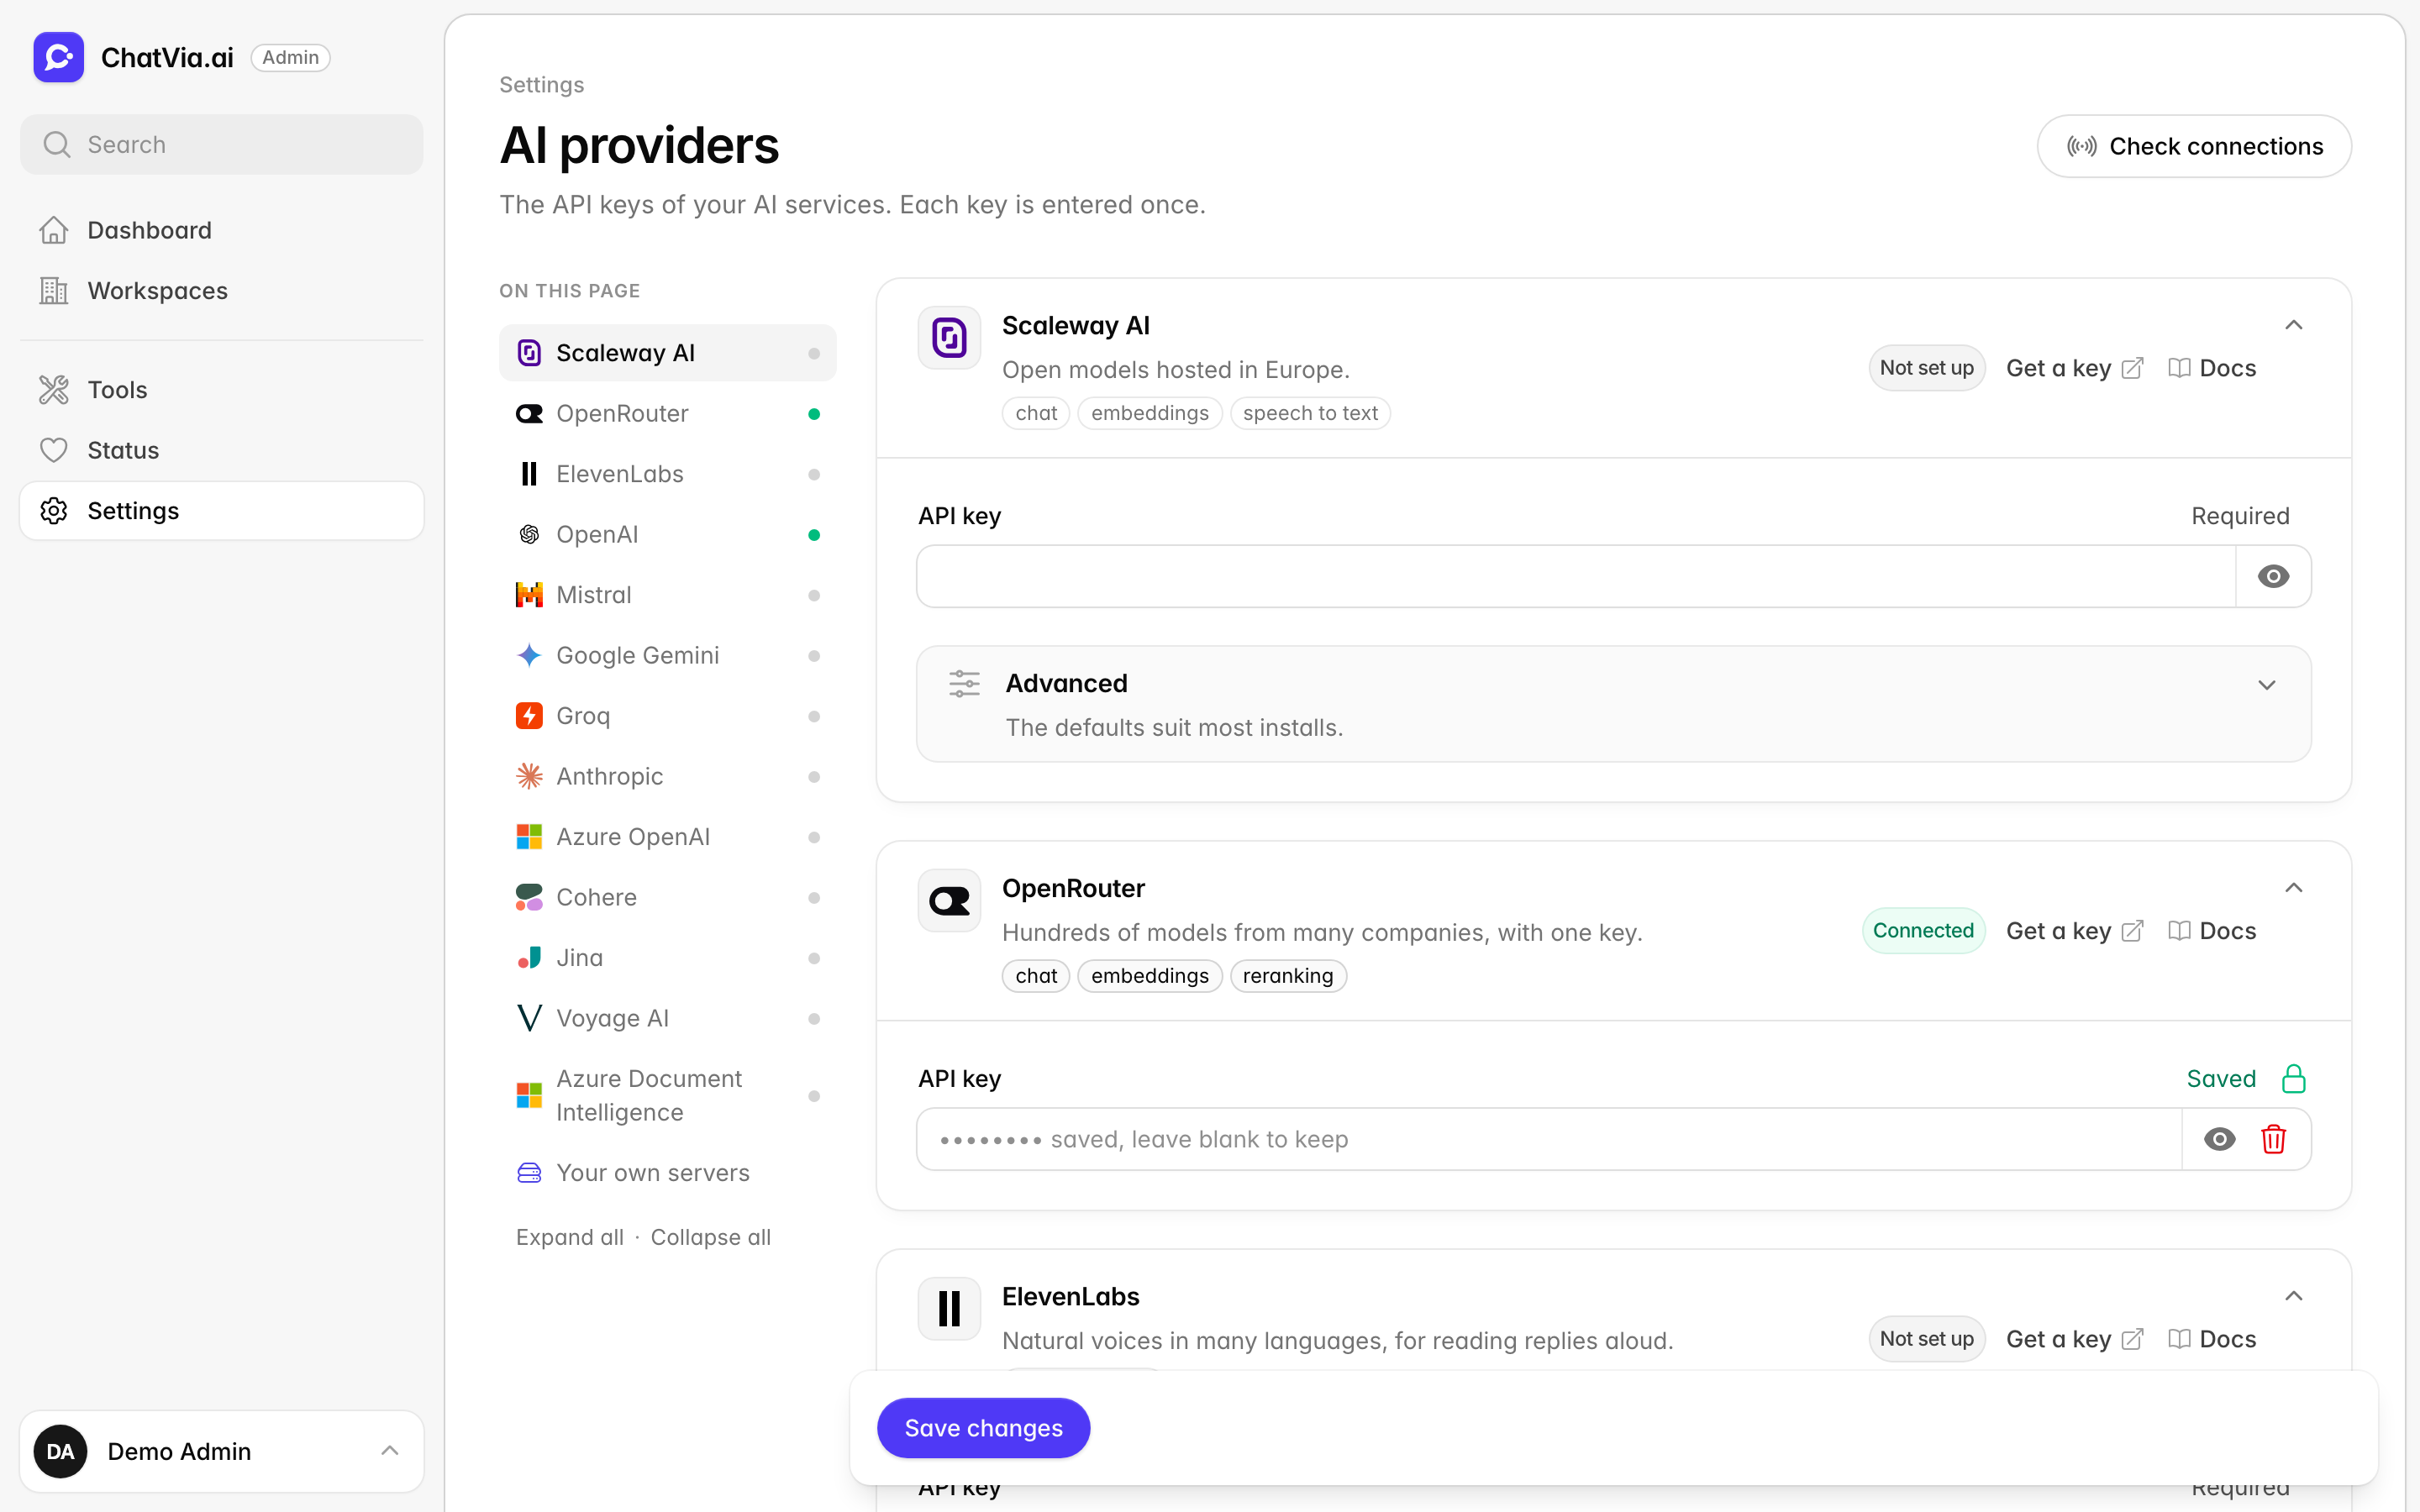Show the OpenRouter saved API key
Image resolution: width=2420 pixels, height=1512 pixels.
(x=2219, y=1139)
